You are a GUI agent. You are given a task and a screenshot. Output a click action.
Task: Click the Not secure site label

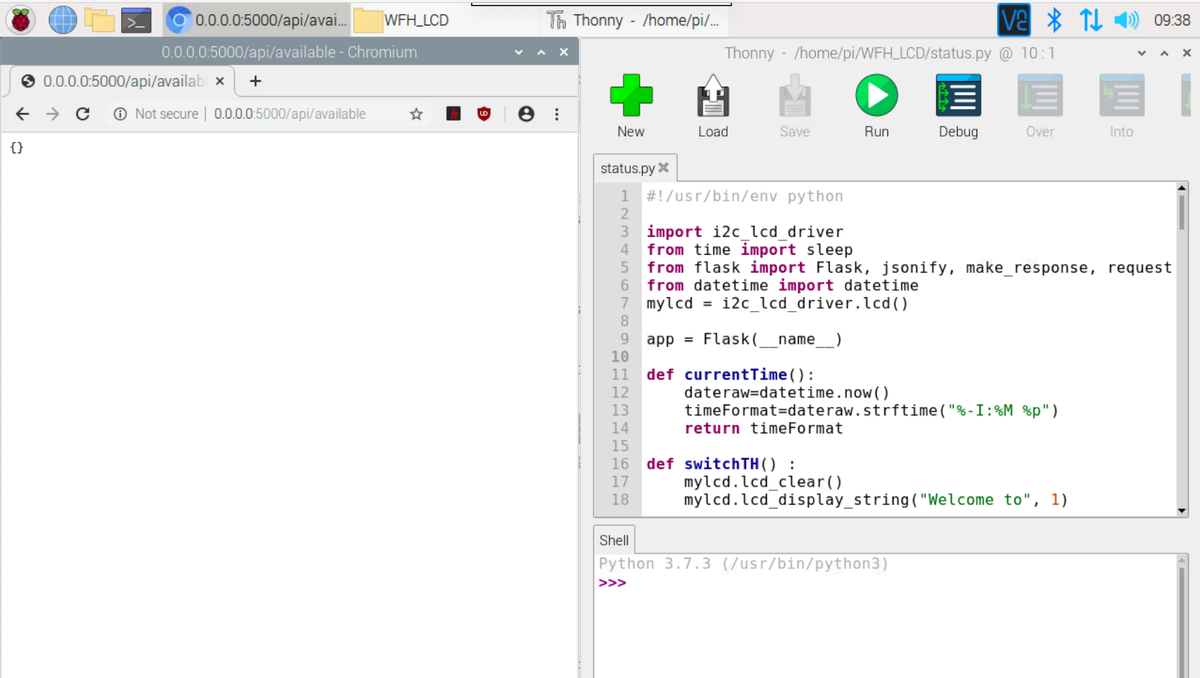tap(166, 114)
